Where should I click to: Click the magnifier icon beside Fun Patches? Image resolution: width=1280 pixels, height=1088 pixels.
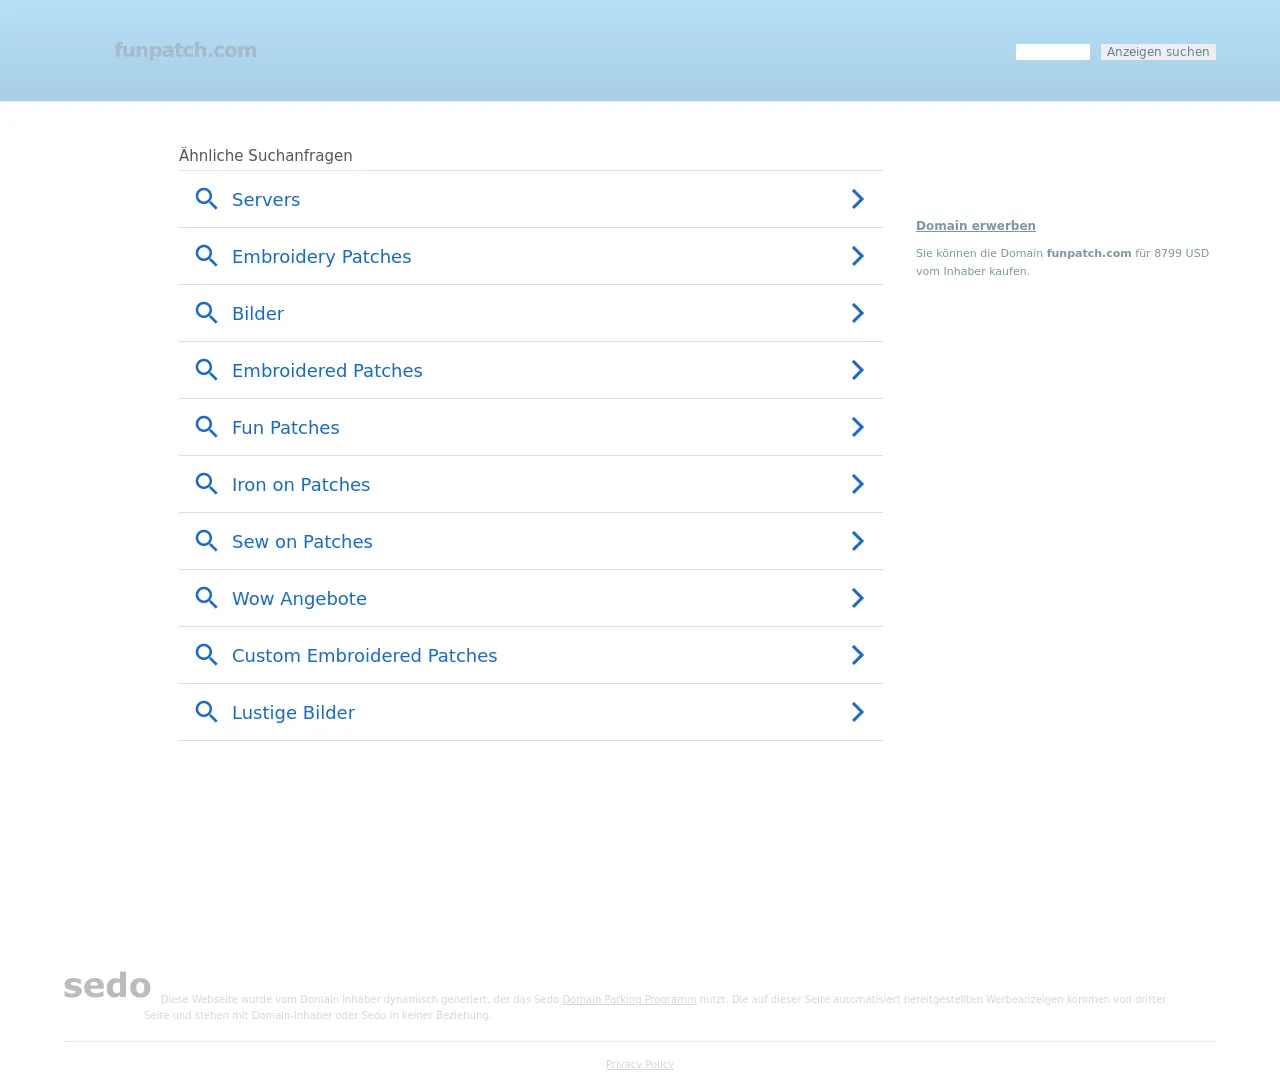pos(206,427)
